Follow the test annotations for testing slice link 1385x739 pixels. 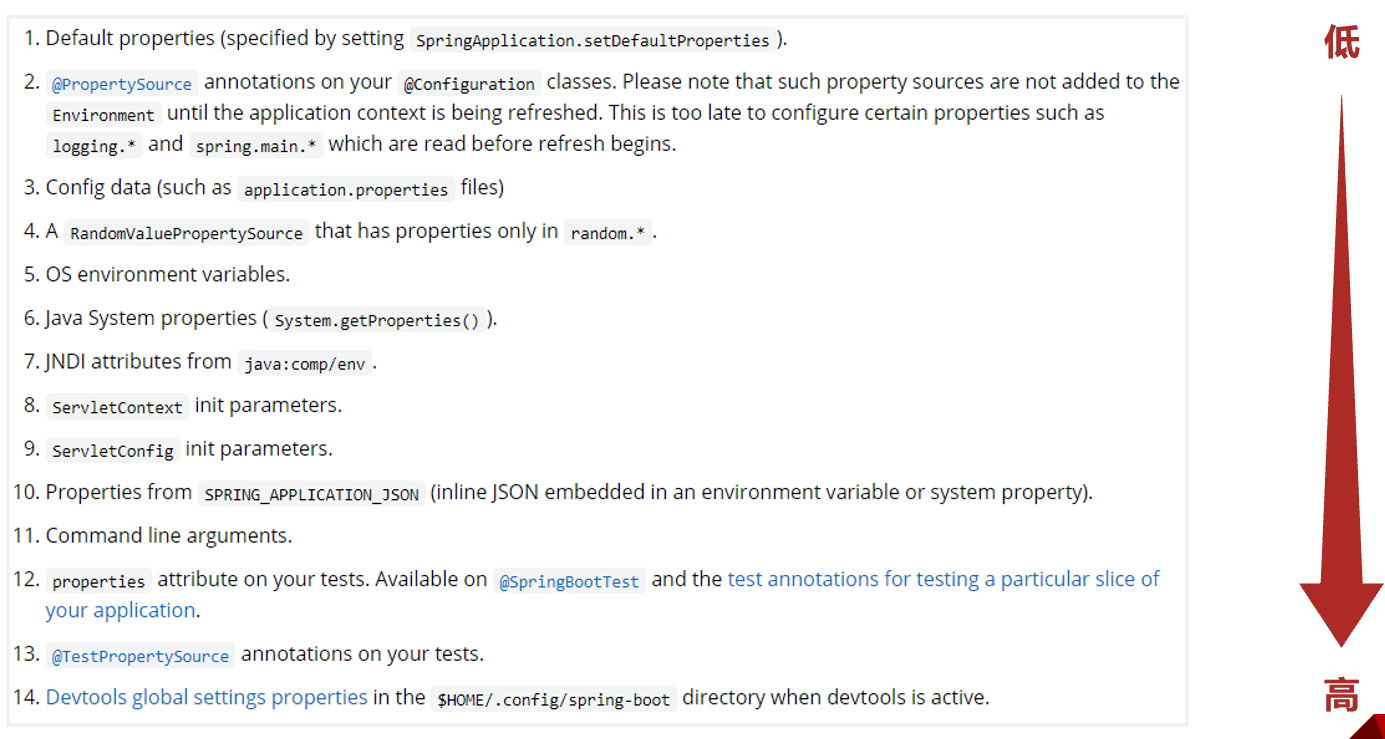click(x=943, y=579)
